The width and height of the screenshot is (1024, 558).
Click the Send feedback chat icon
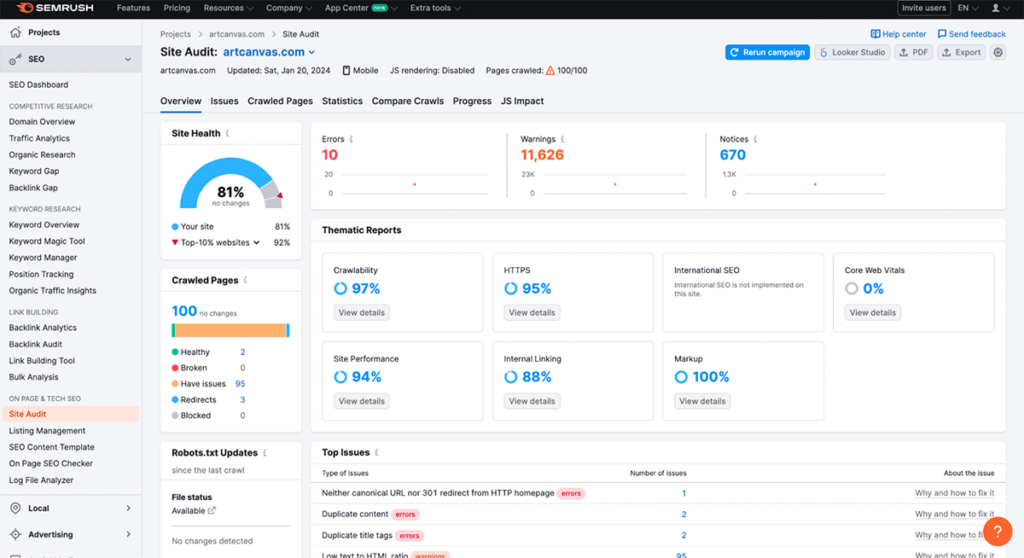(x=942, y=34)
